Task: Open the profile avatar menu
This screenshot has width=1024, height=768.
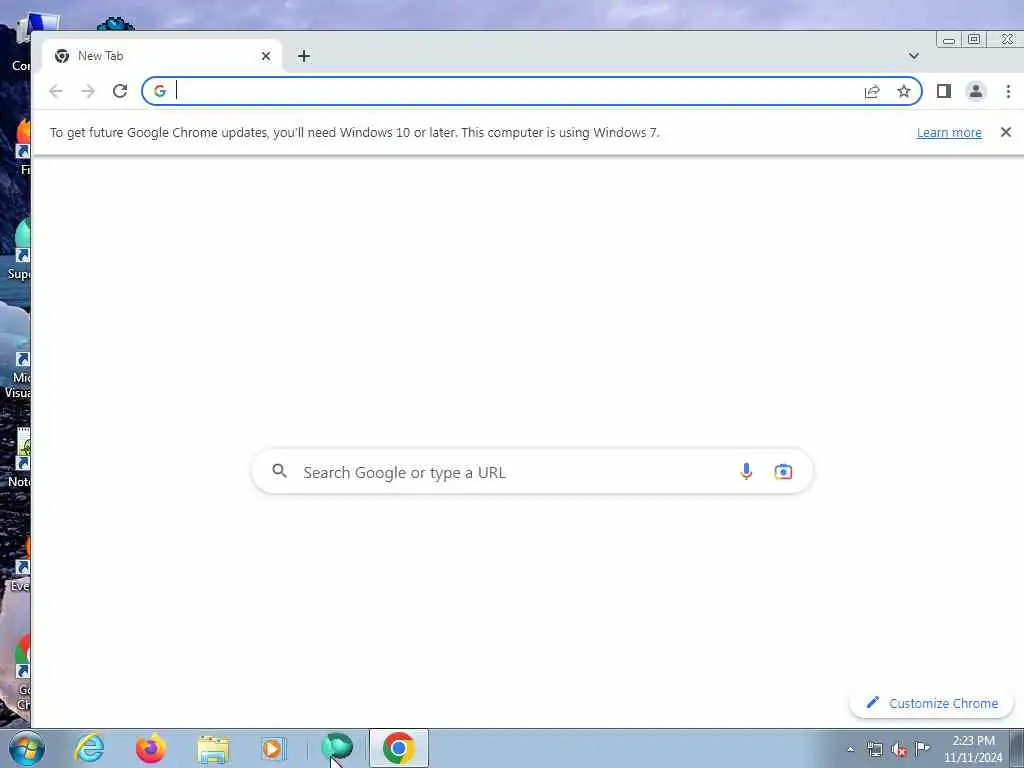Action: coord(976,91)
